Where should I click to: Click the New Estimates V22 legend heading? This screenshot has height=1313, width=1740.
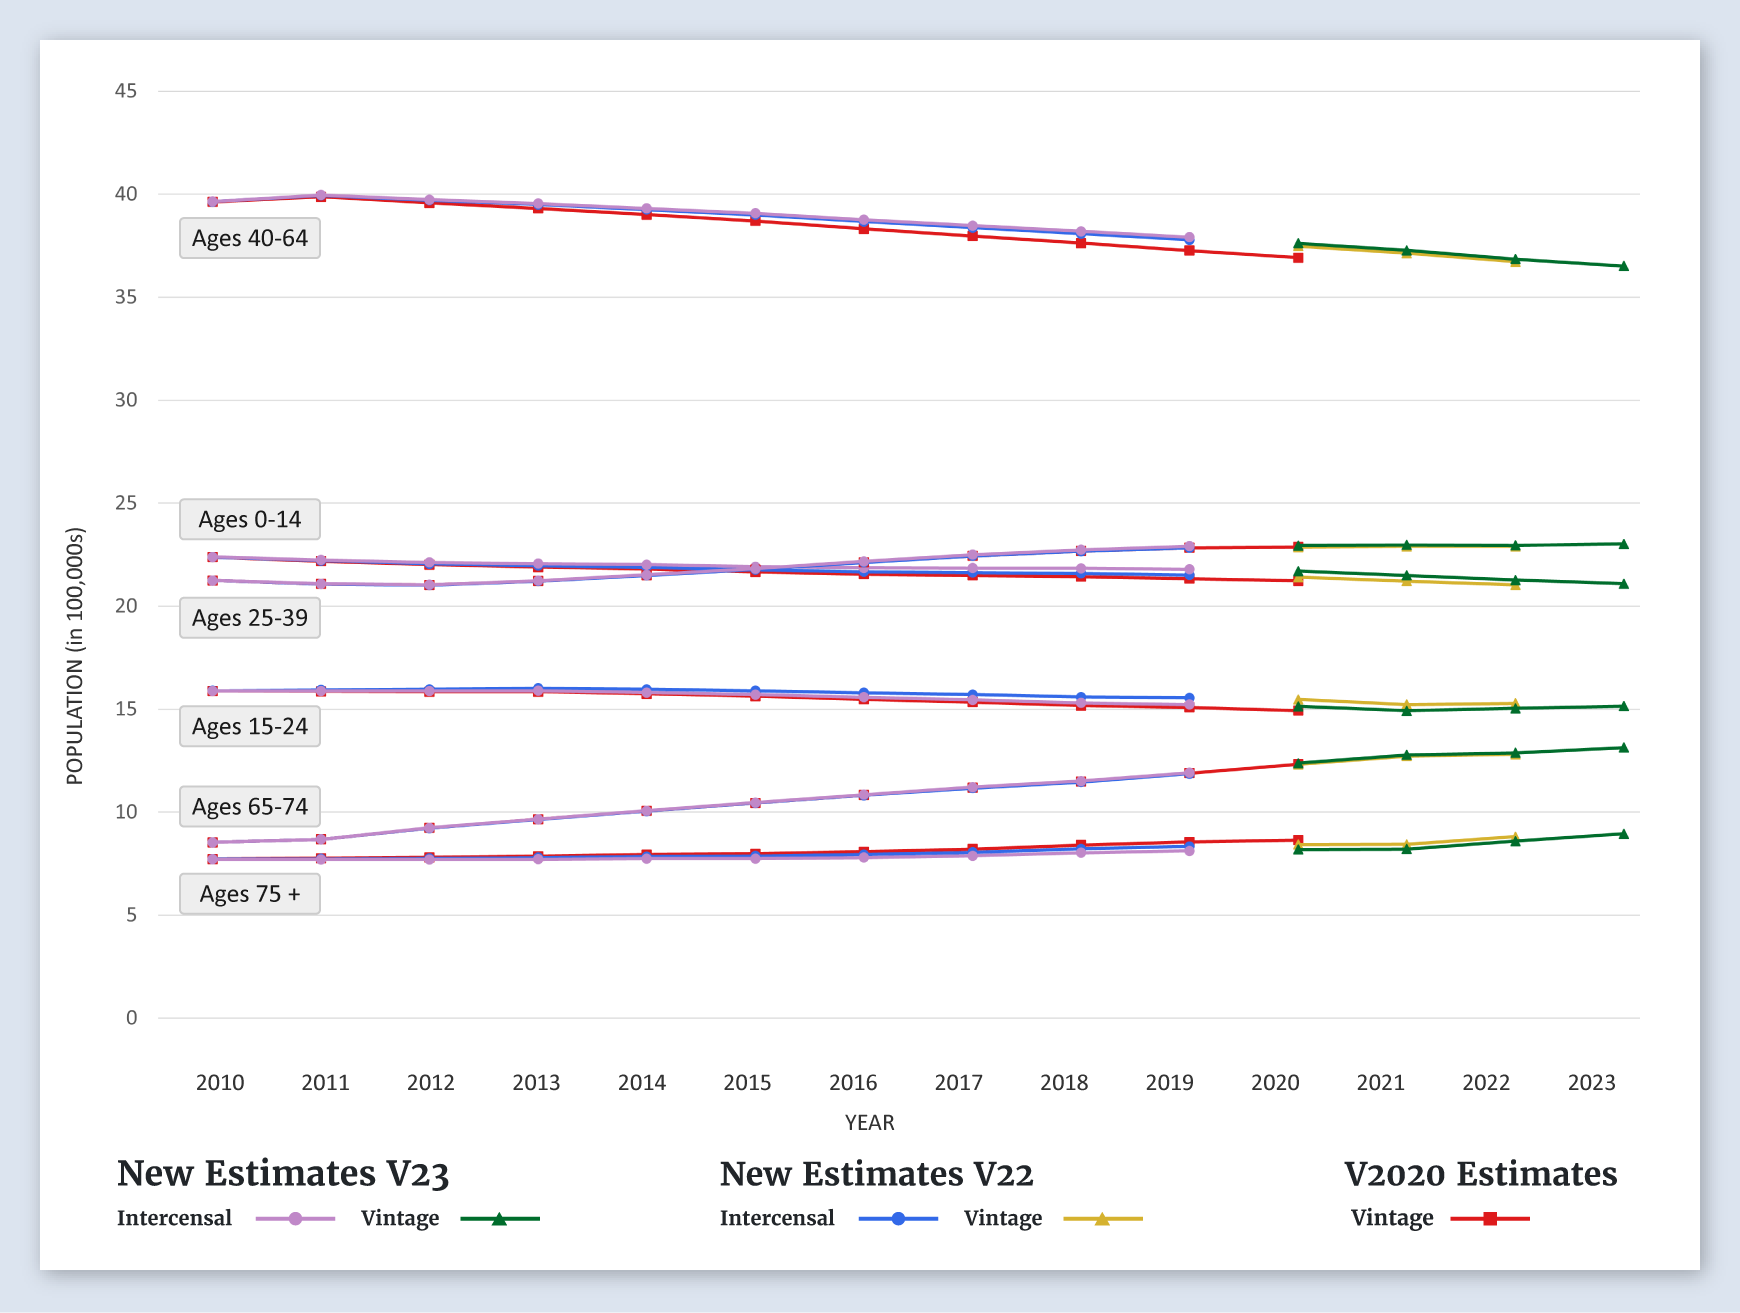click(x=876, y=1174)
